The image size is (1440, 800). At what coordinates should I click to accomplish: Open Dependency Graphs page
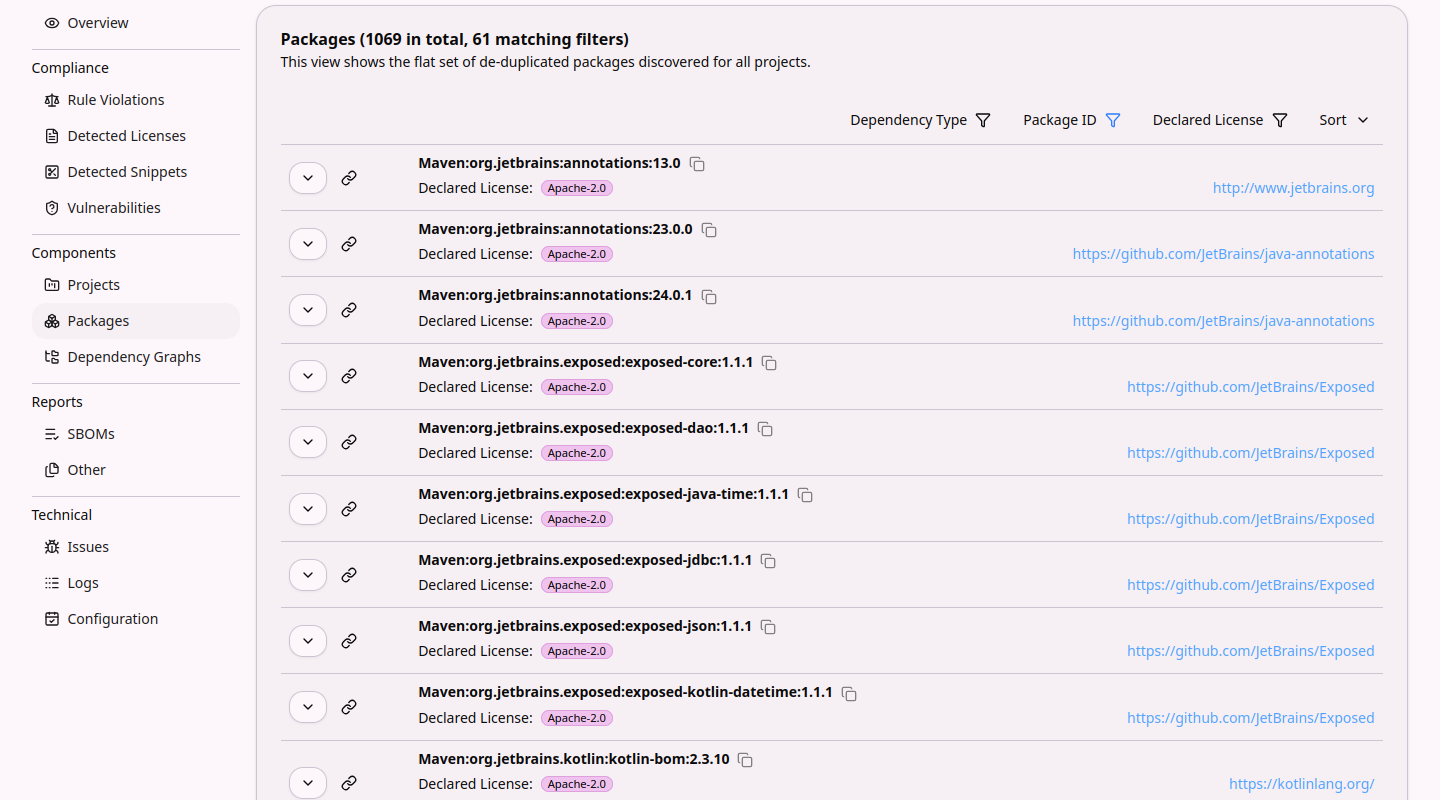click(x=136, y=357)
